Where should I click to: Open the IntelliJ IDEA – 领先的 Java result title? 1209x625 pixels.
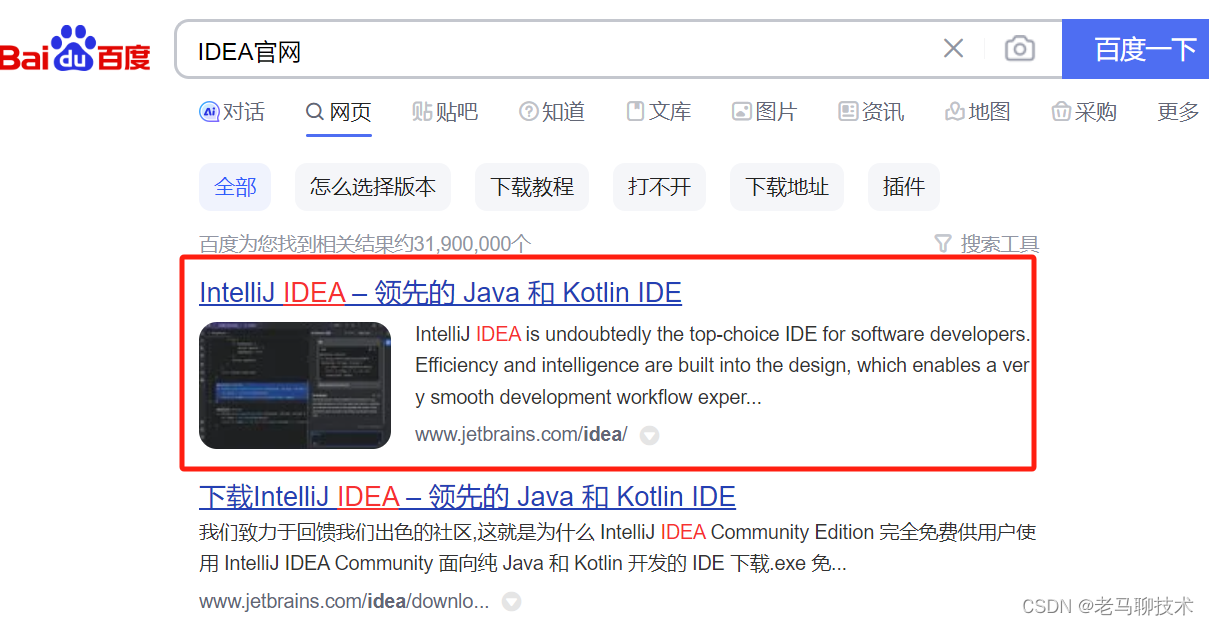point(440,293)
